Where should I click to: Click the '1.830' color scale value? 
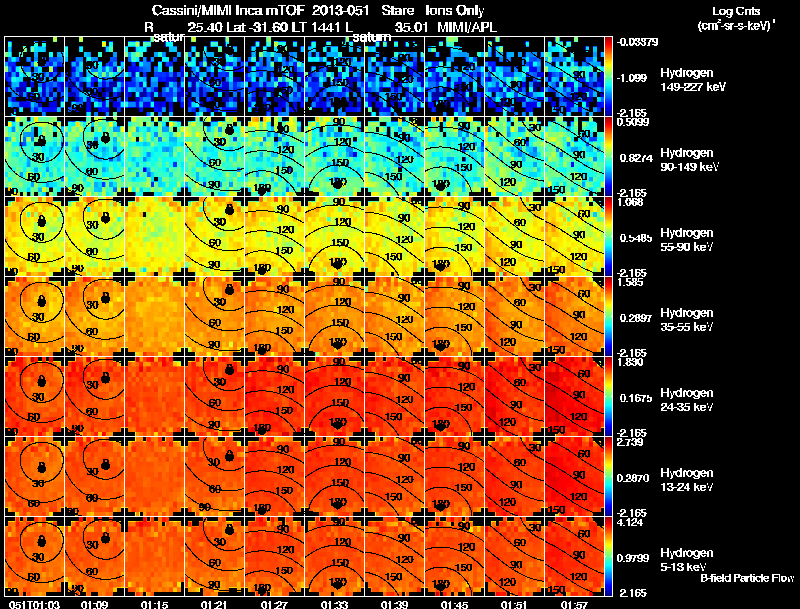point(630,362)
